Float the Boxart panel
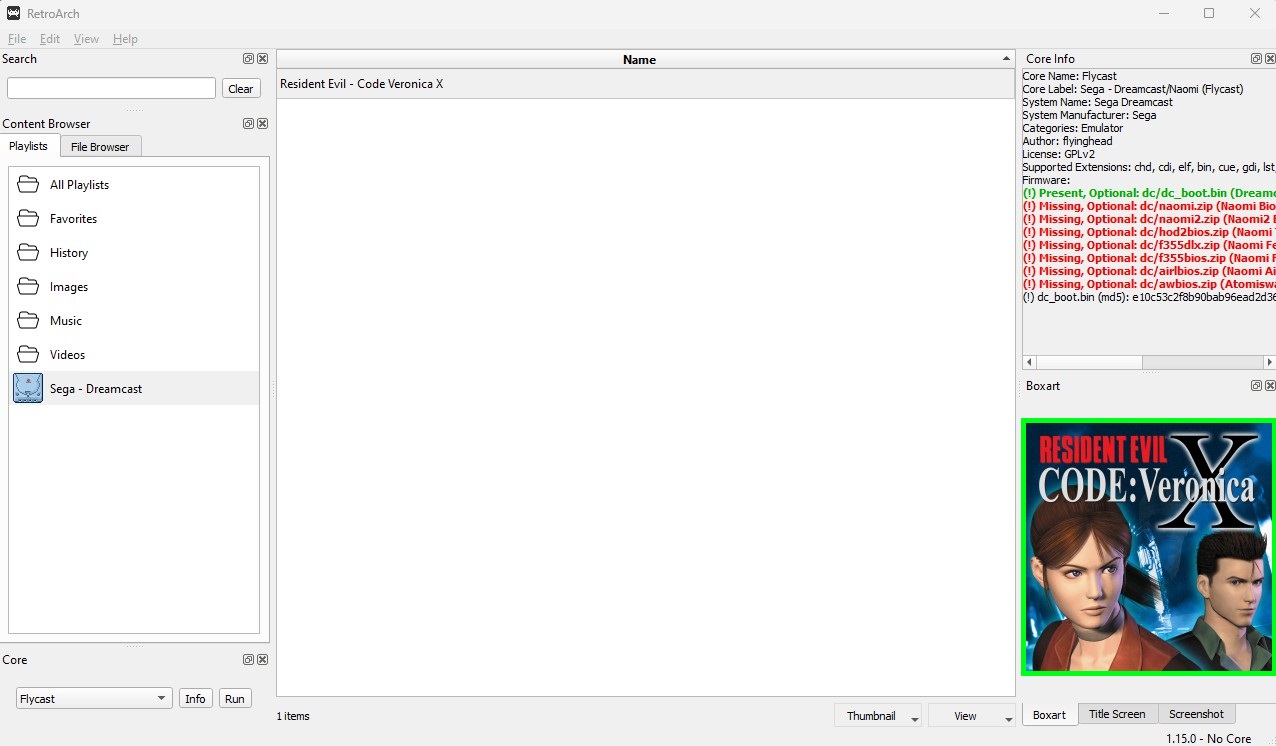 (1256, 386)
